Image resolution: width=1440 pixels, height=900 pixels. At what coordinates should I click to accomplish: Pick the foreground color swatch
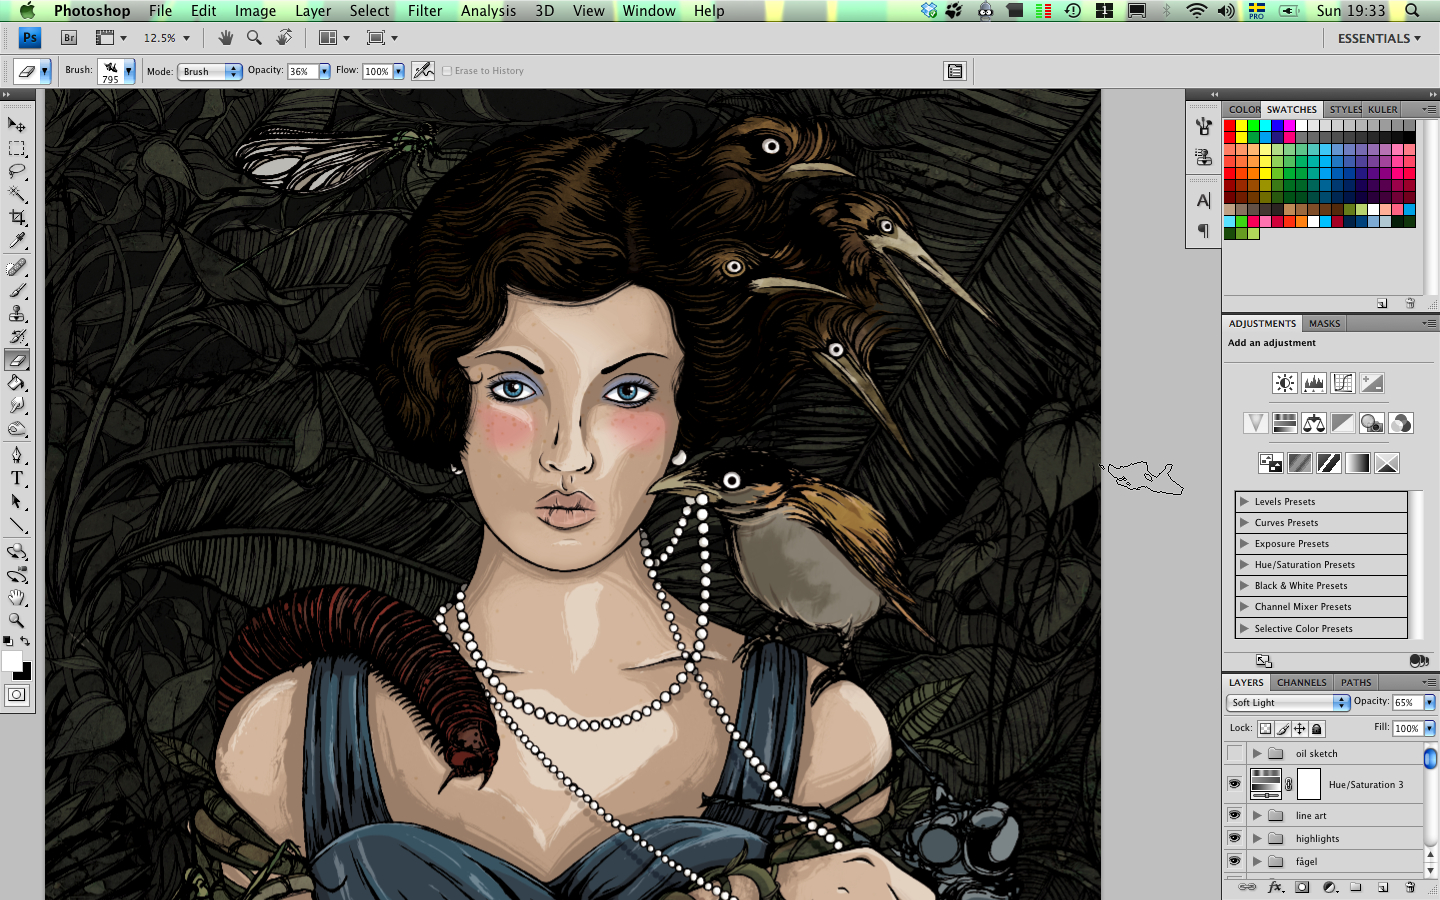12,661
